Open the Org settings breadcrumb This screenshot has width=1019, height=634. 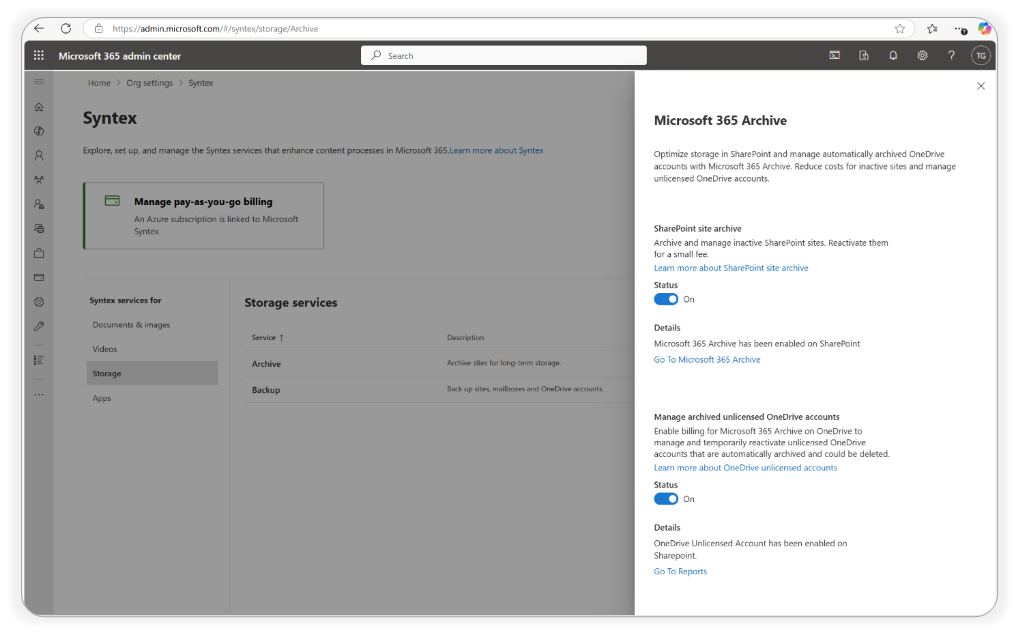click(149, 83)
